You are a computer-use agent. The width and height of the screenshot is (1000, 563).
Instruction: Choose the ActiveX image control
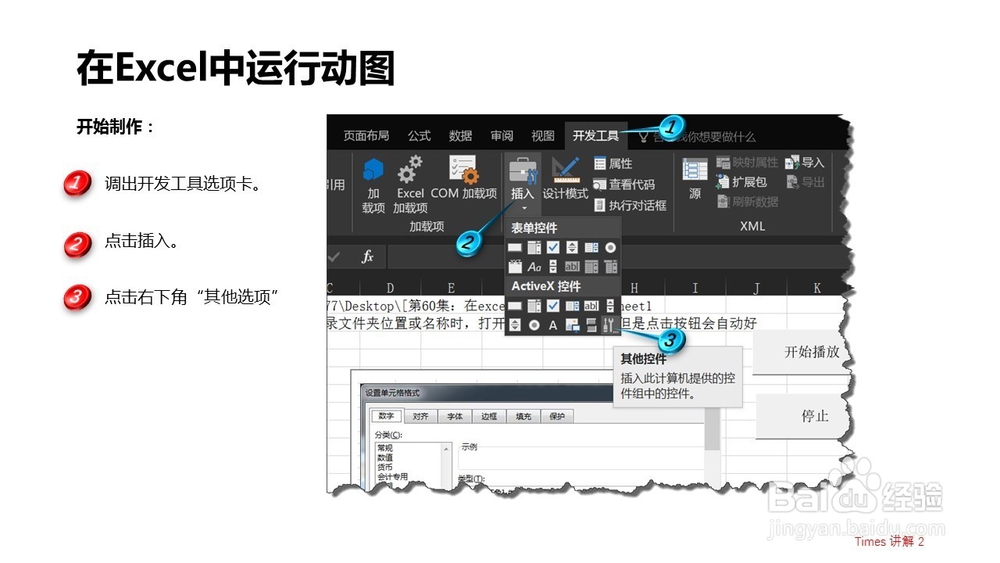pos(572,325)
